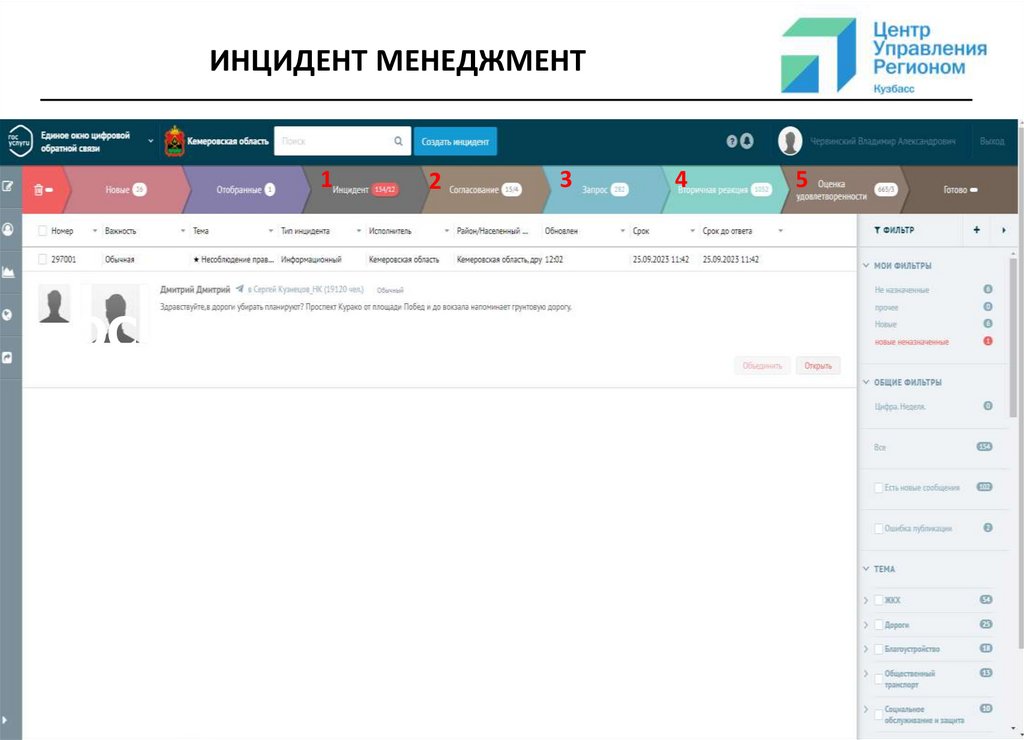1024x740 pixels.
Task: Open the user profile icon in sidebar
Action: pos(8,229)
